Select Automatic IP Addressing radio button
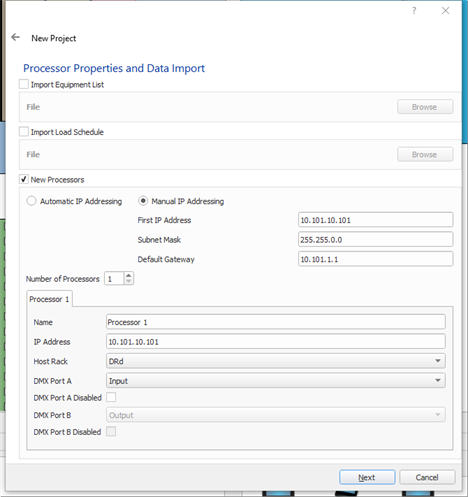 (31, 201)
